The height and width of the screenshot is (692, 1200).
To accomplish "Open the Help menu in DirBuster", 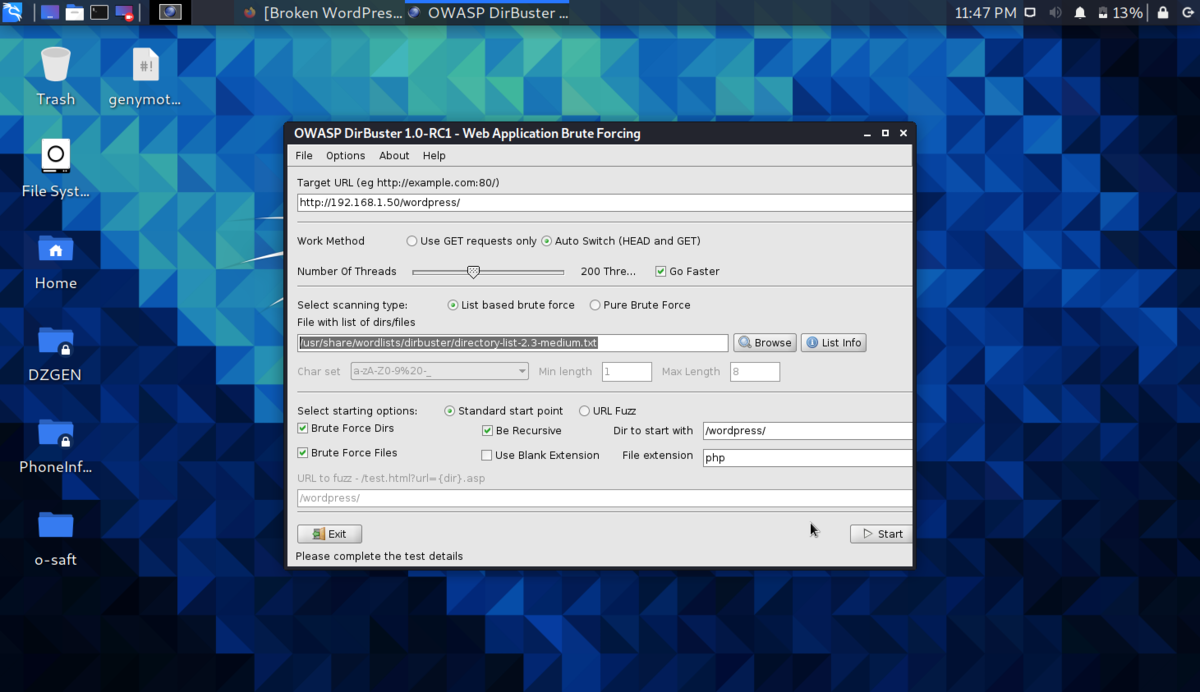I will pyautogui.click(x=434, y=156).
